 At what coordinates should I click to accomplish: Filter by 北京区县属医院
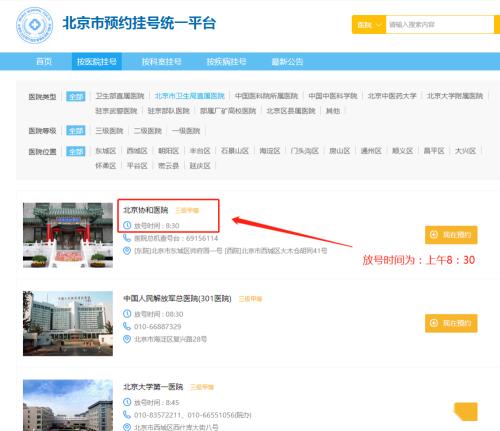(x=291, y=111)
